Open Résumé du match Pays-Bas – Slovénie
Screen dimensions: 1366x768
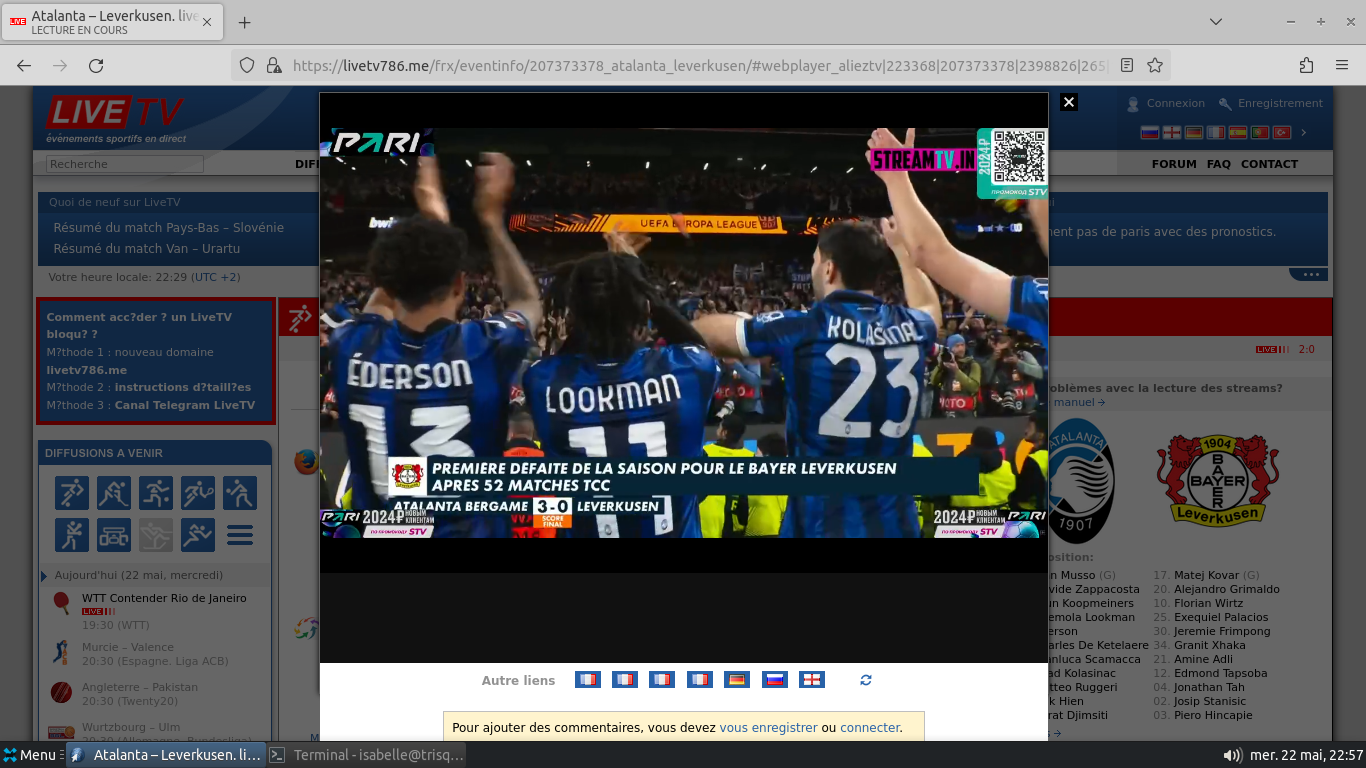(168, 228)
